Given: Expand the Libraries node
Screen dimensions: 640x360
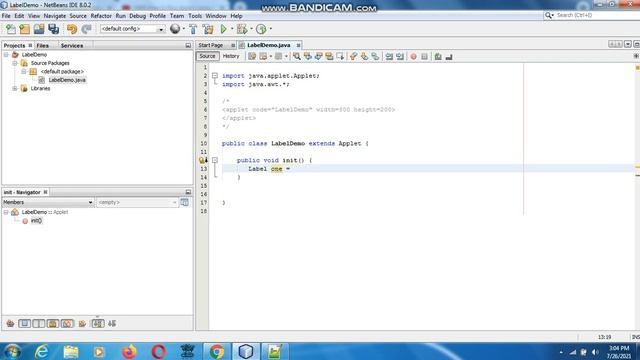Looking at the screenshot, I should point(15,89).
